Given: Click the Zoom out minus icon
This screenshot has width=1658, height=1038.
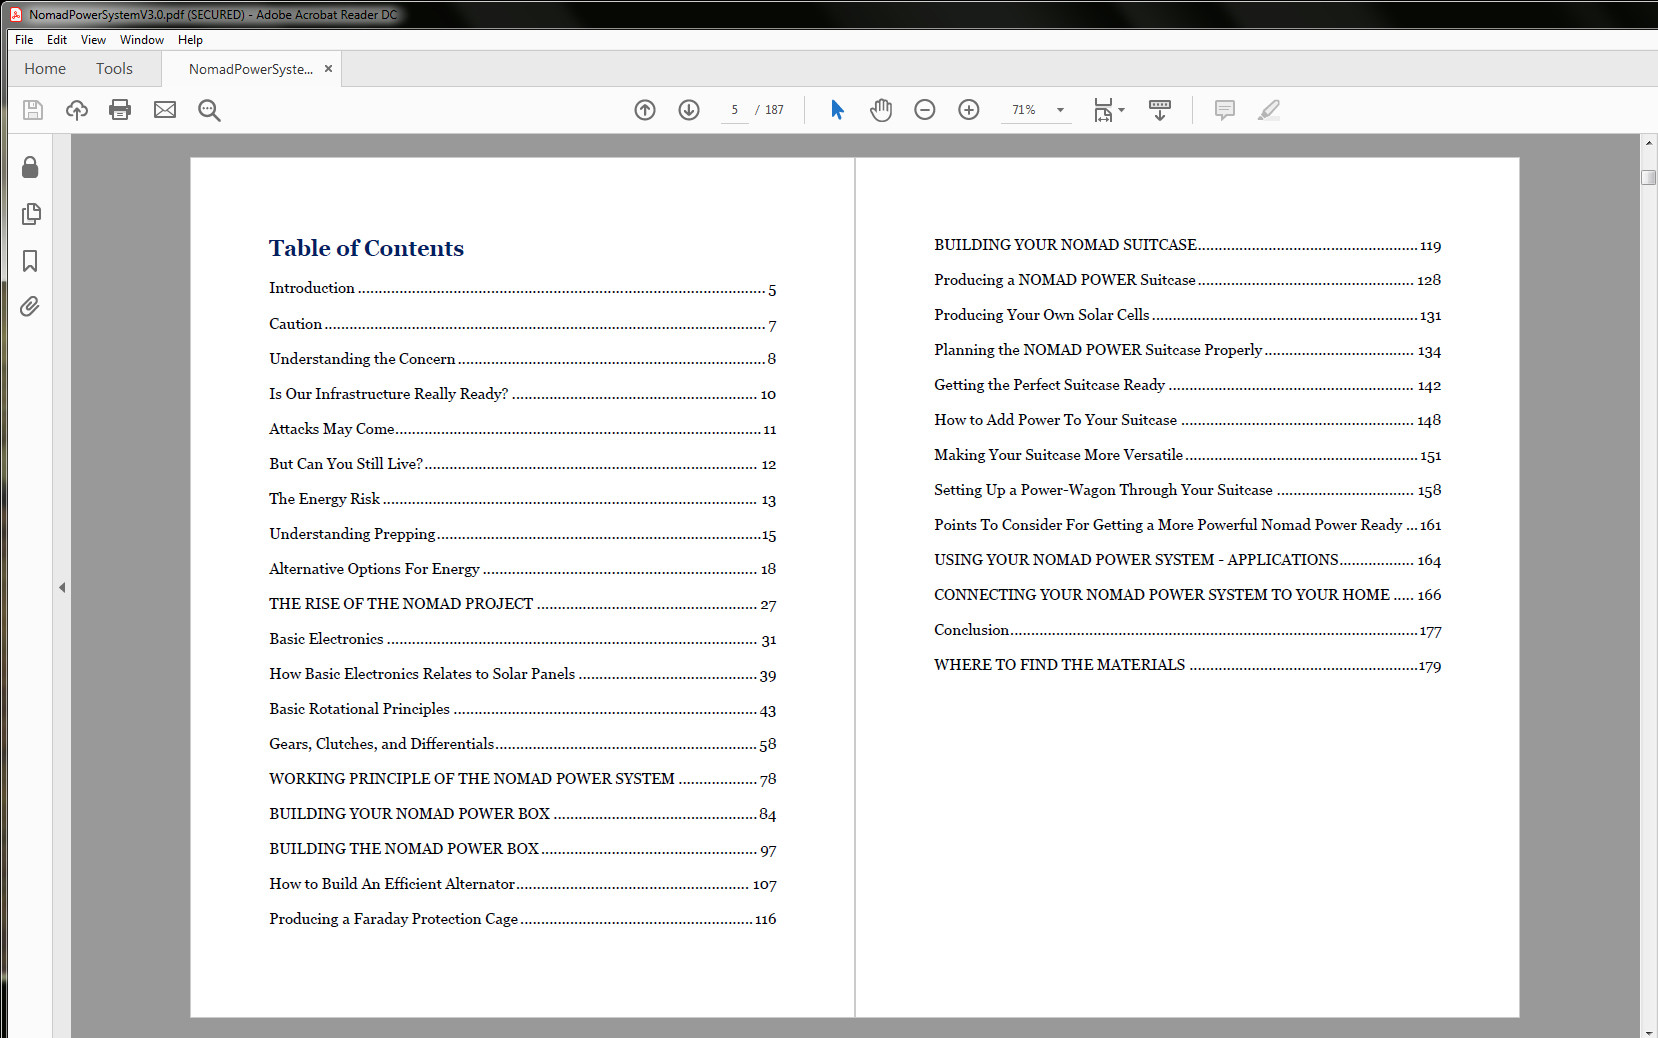Looking at the screenshot, I should point(925,110).
